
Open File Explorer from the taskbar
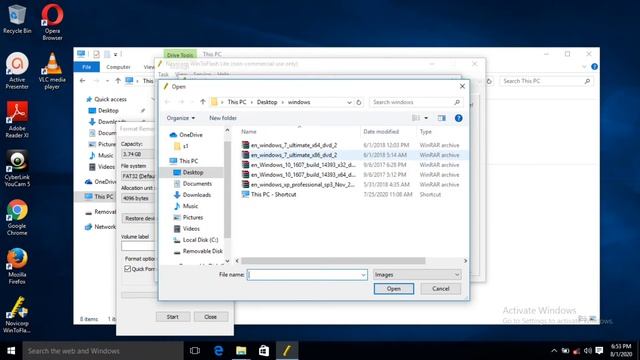click(241, 351)
